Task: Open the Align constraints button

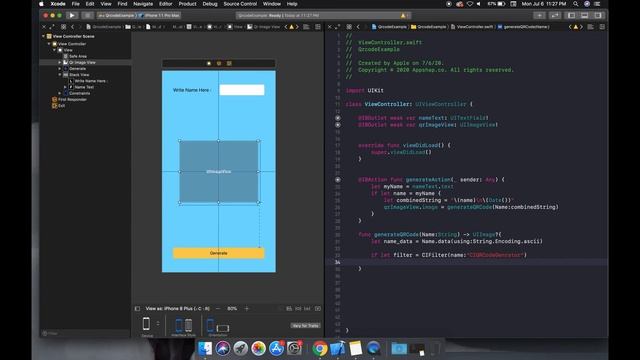Action: pos(289,309)
